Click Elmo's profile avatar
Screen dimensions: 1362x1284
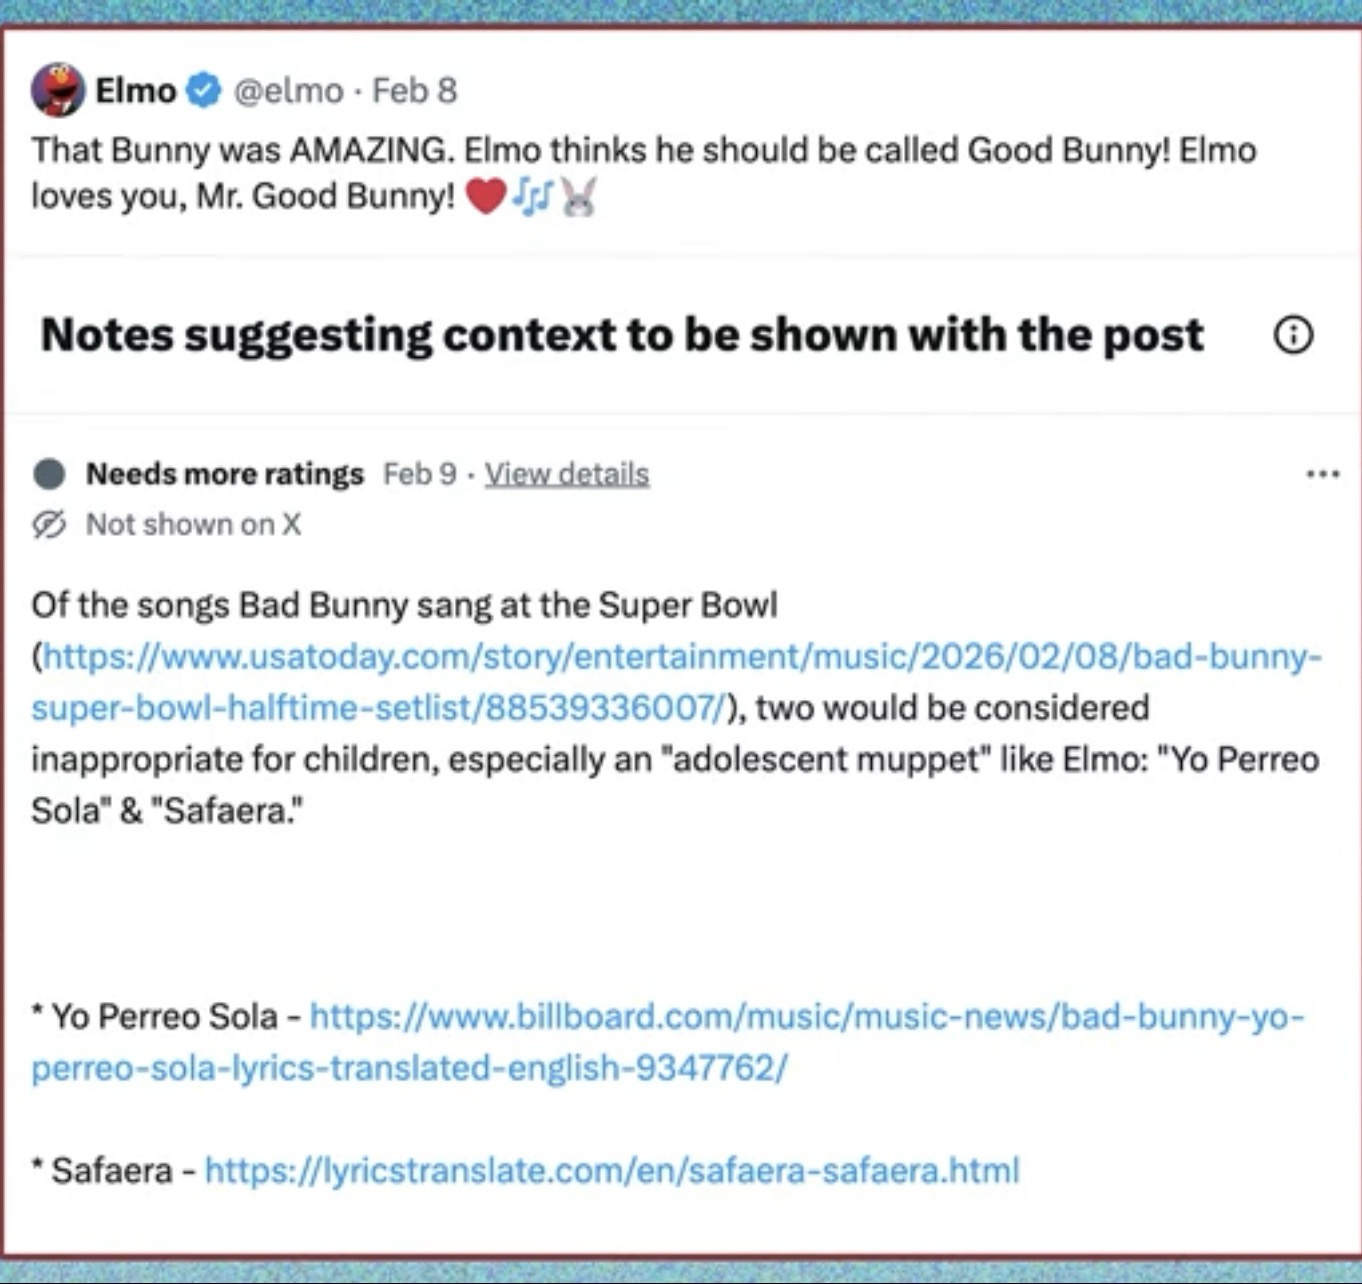click(57, 90)
